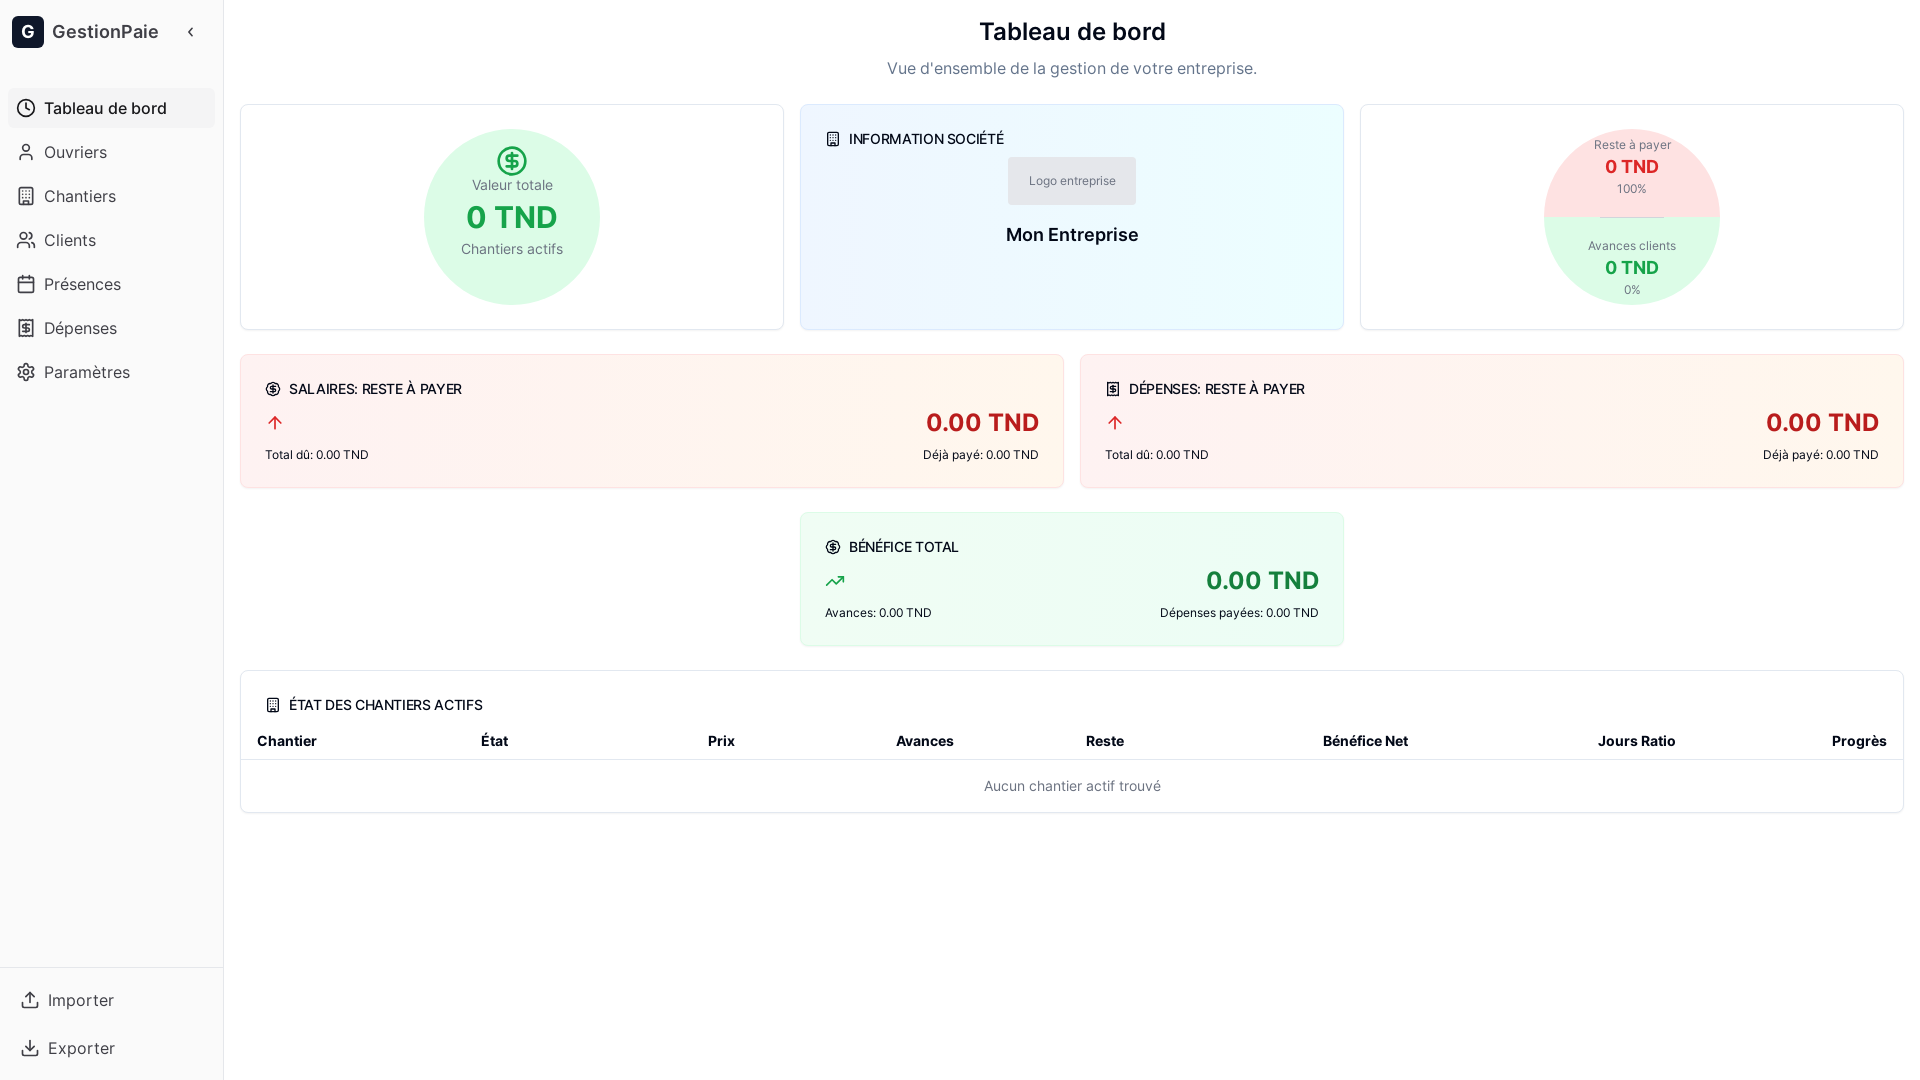Click the gear icon beside Paramètres

point(26,372)
